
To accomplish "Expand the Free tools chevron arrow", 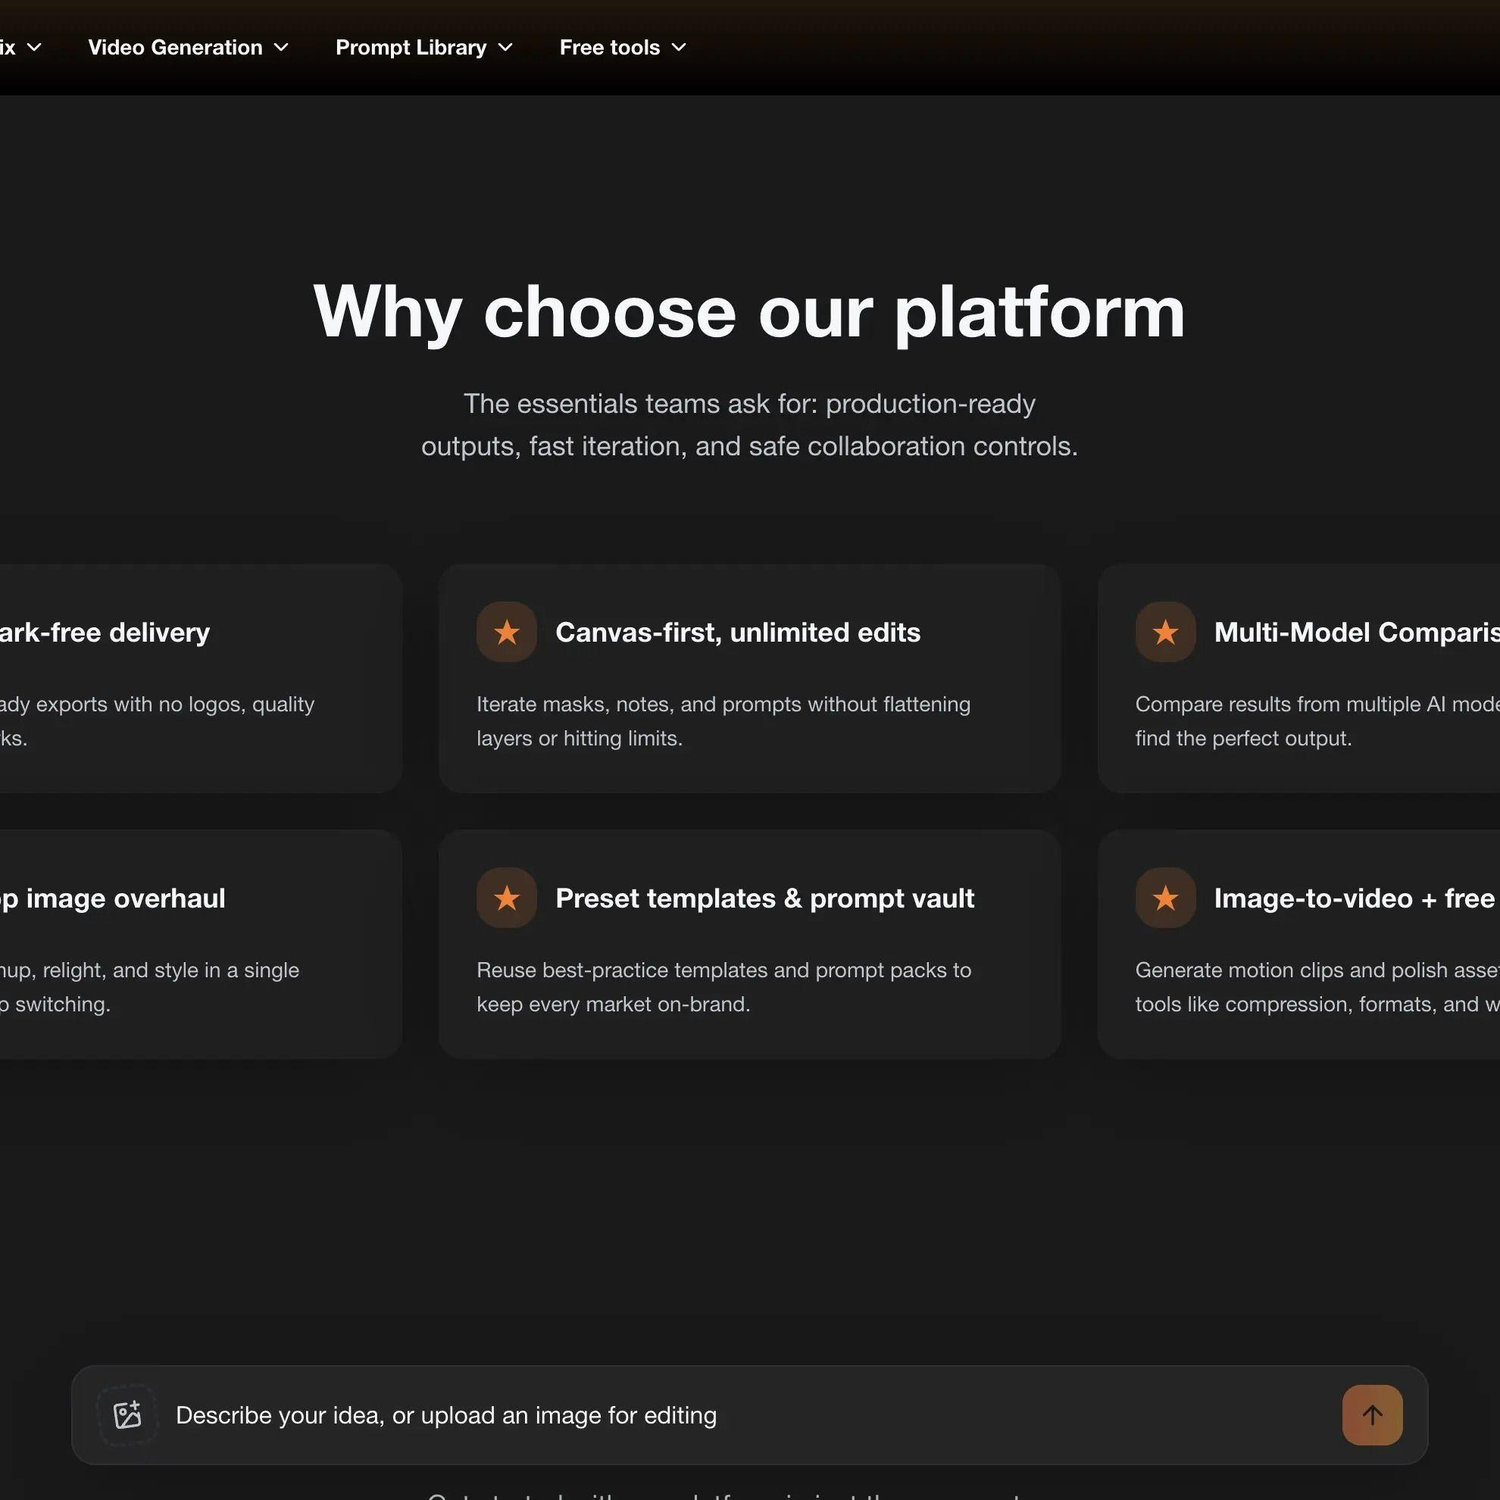I will click(678, 47).
